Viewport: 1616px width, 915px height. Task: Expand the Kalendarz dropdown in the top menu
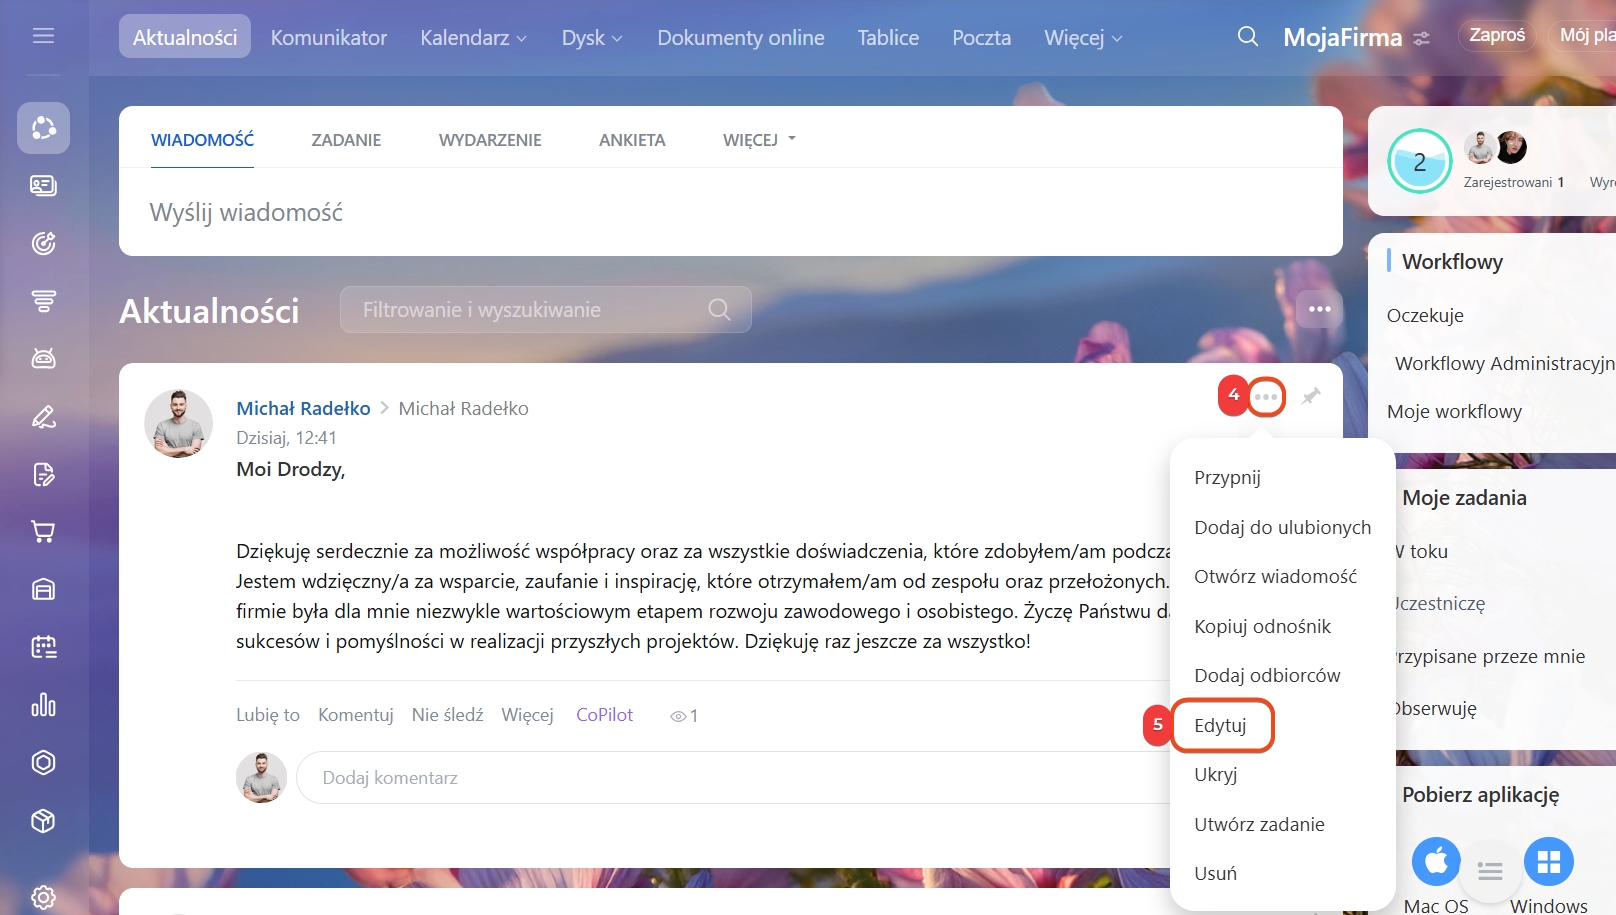pos(473,38)
